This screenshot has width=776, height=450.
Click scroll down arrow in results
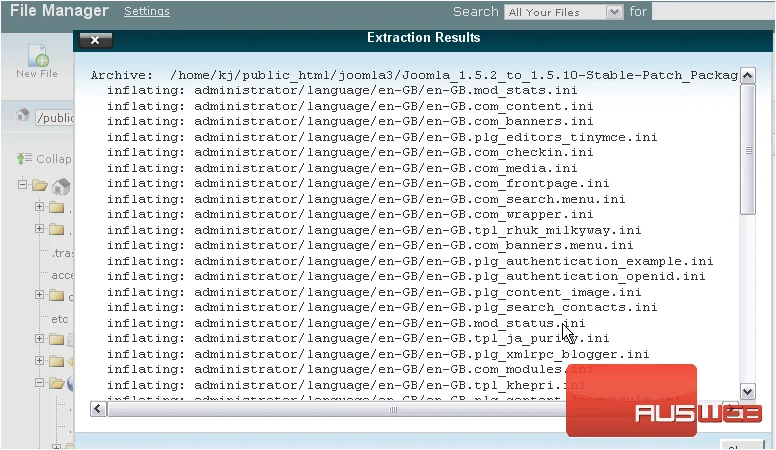coord(748,392)
